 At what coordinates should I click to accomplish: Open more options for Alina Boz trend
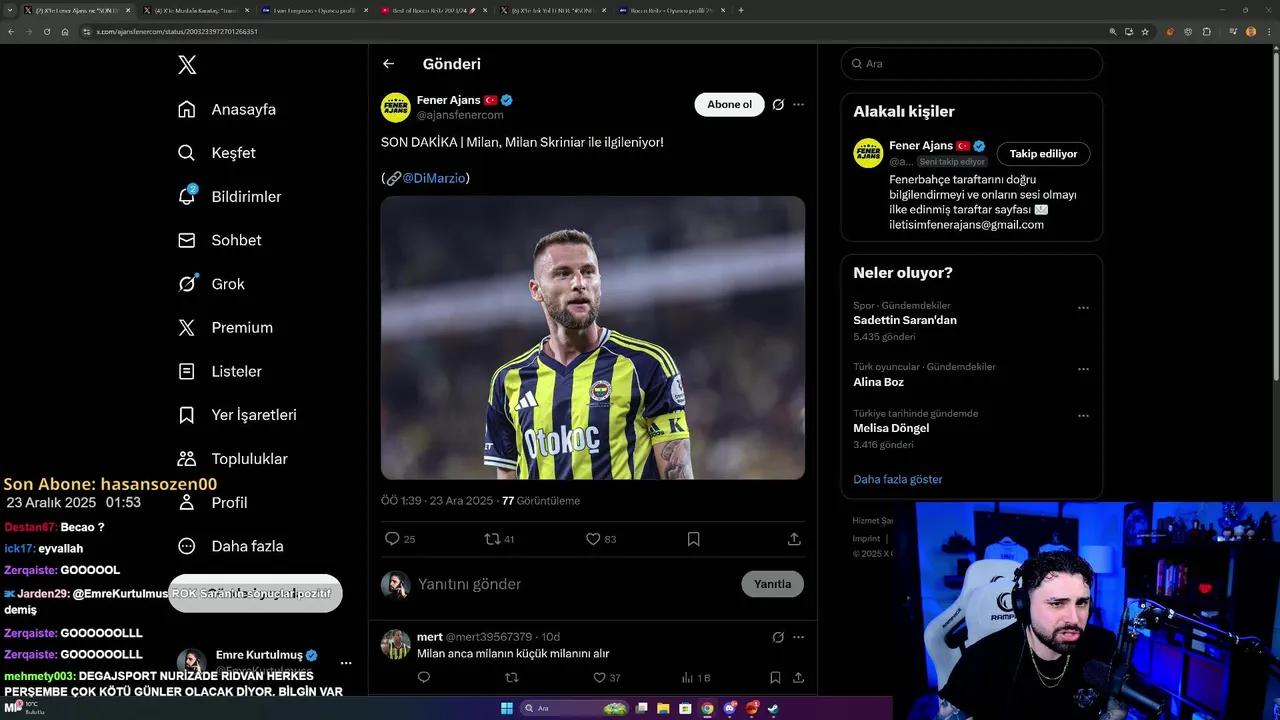[1083, 369]
